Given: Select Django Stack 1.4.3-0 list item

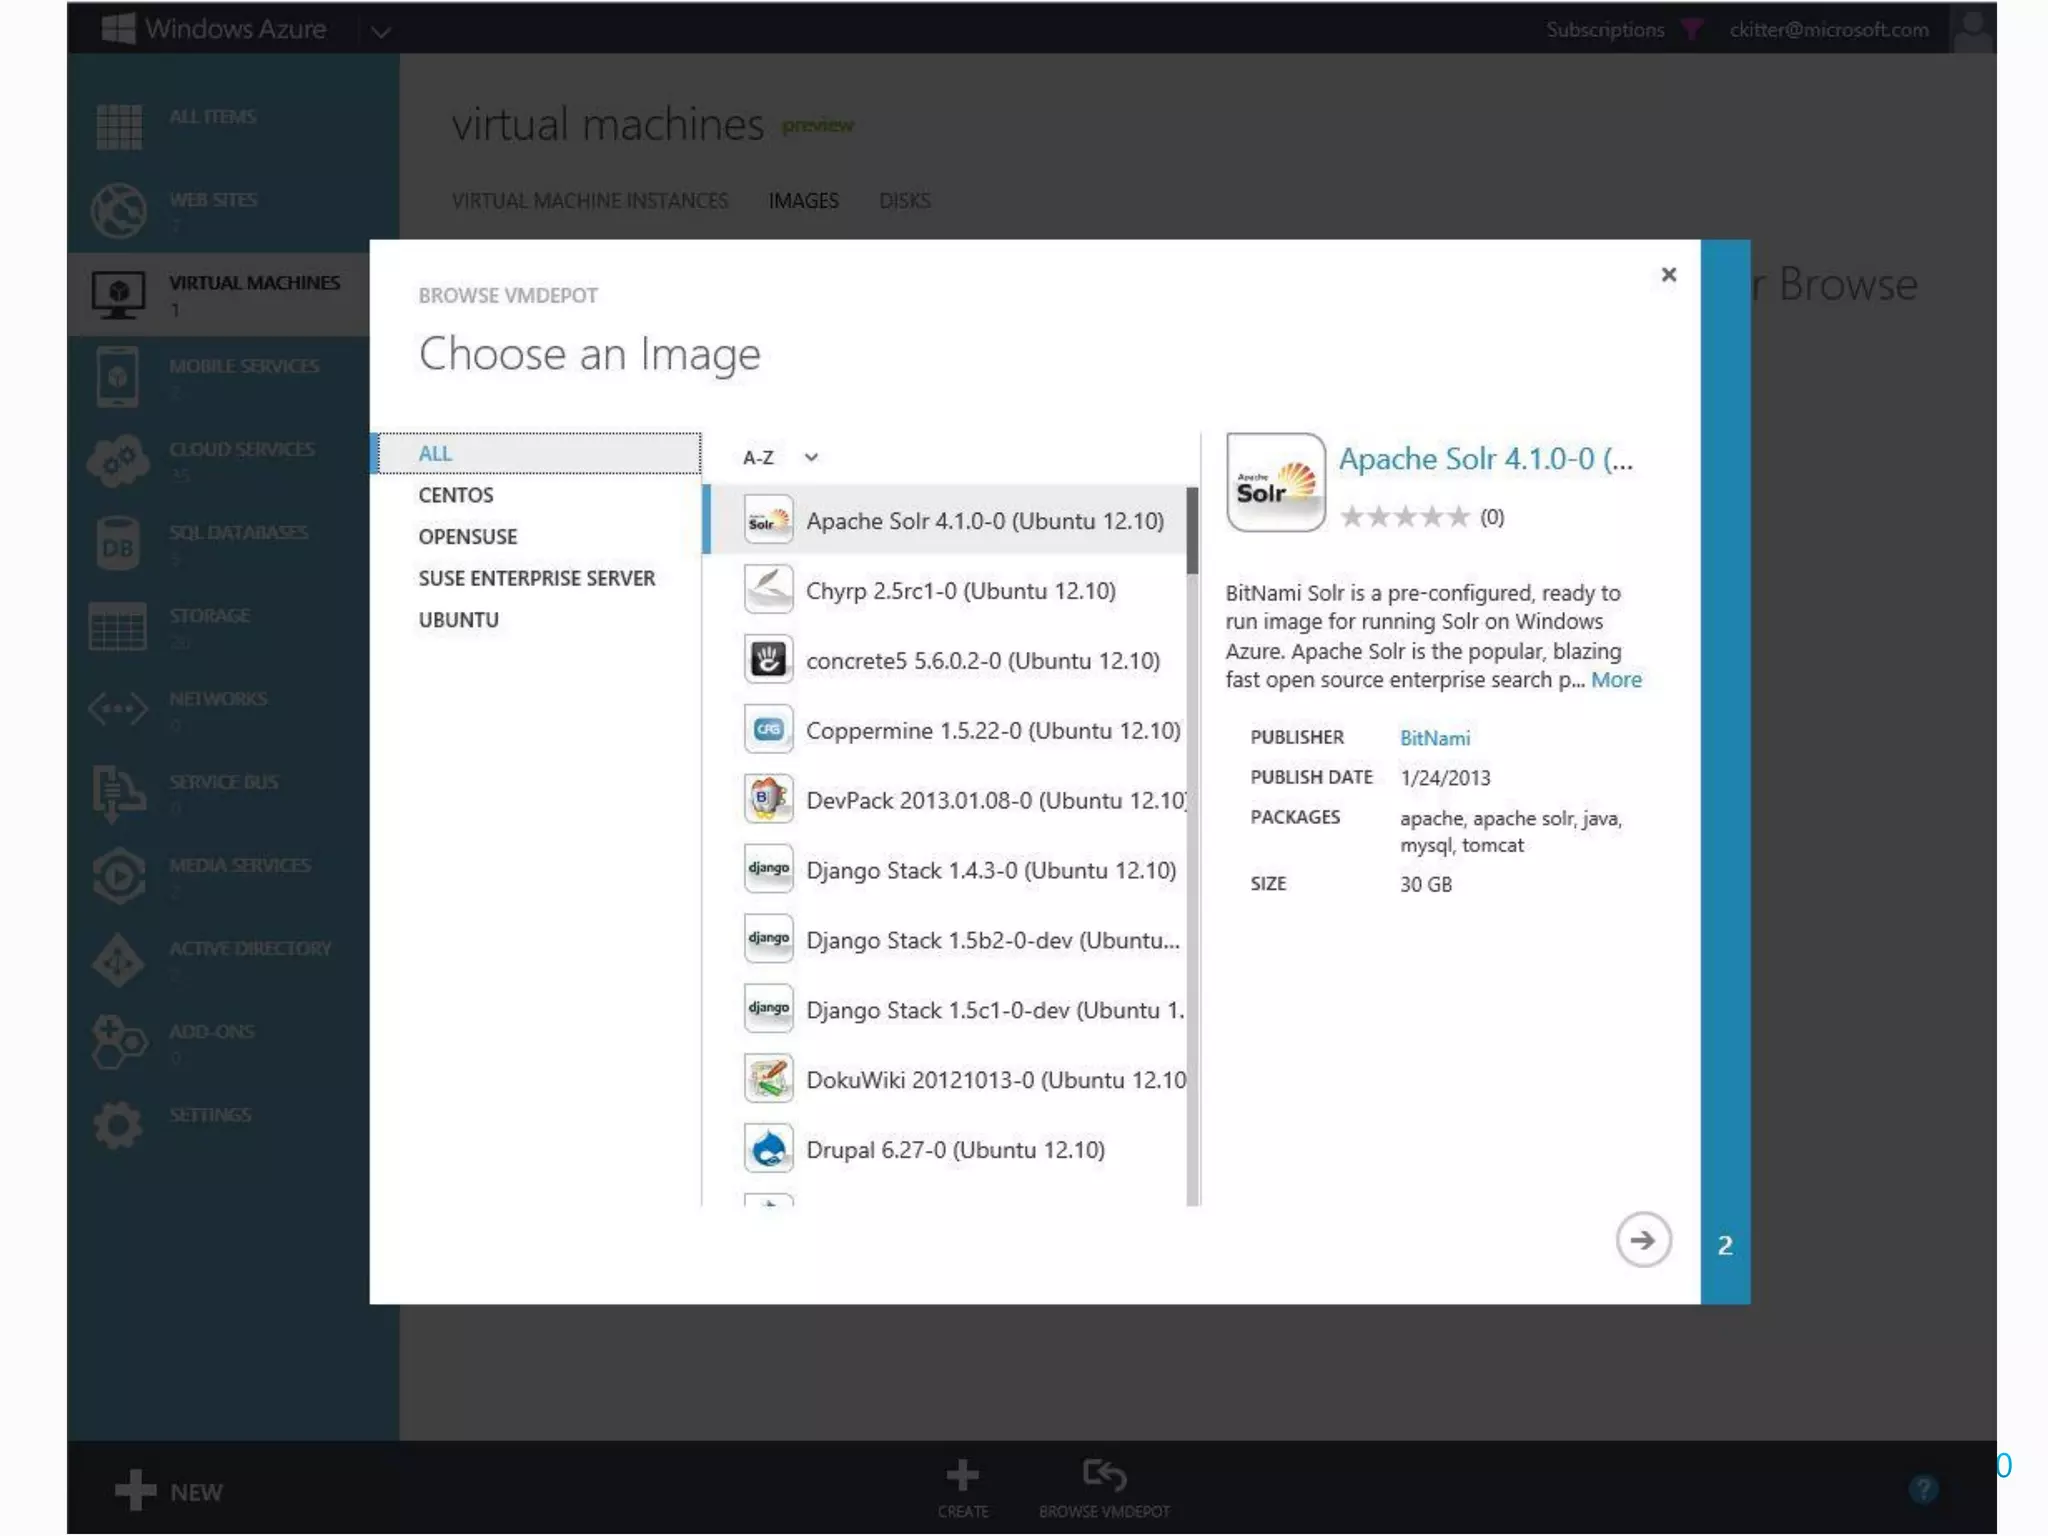Looking at the screenshot, I should click(990, 870).
